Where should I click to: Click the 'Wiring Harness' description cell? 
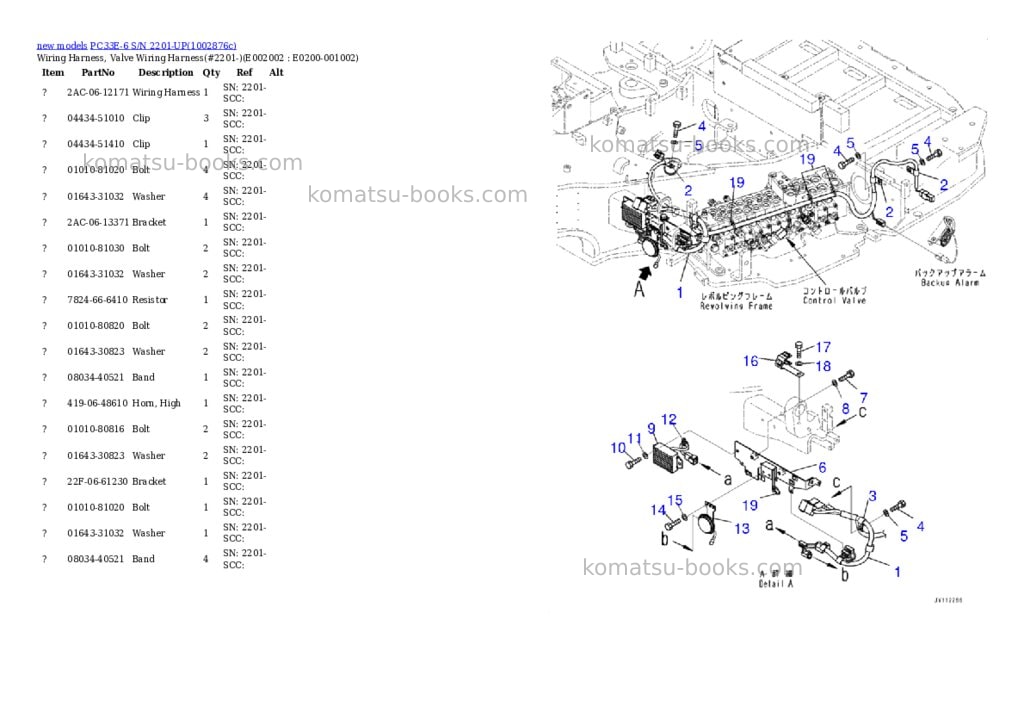pyautogui.click(x=166, y=93)
